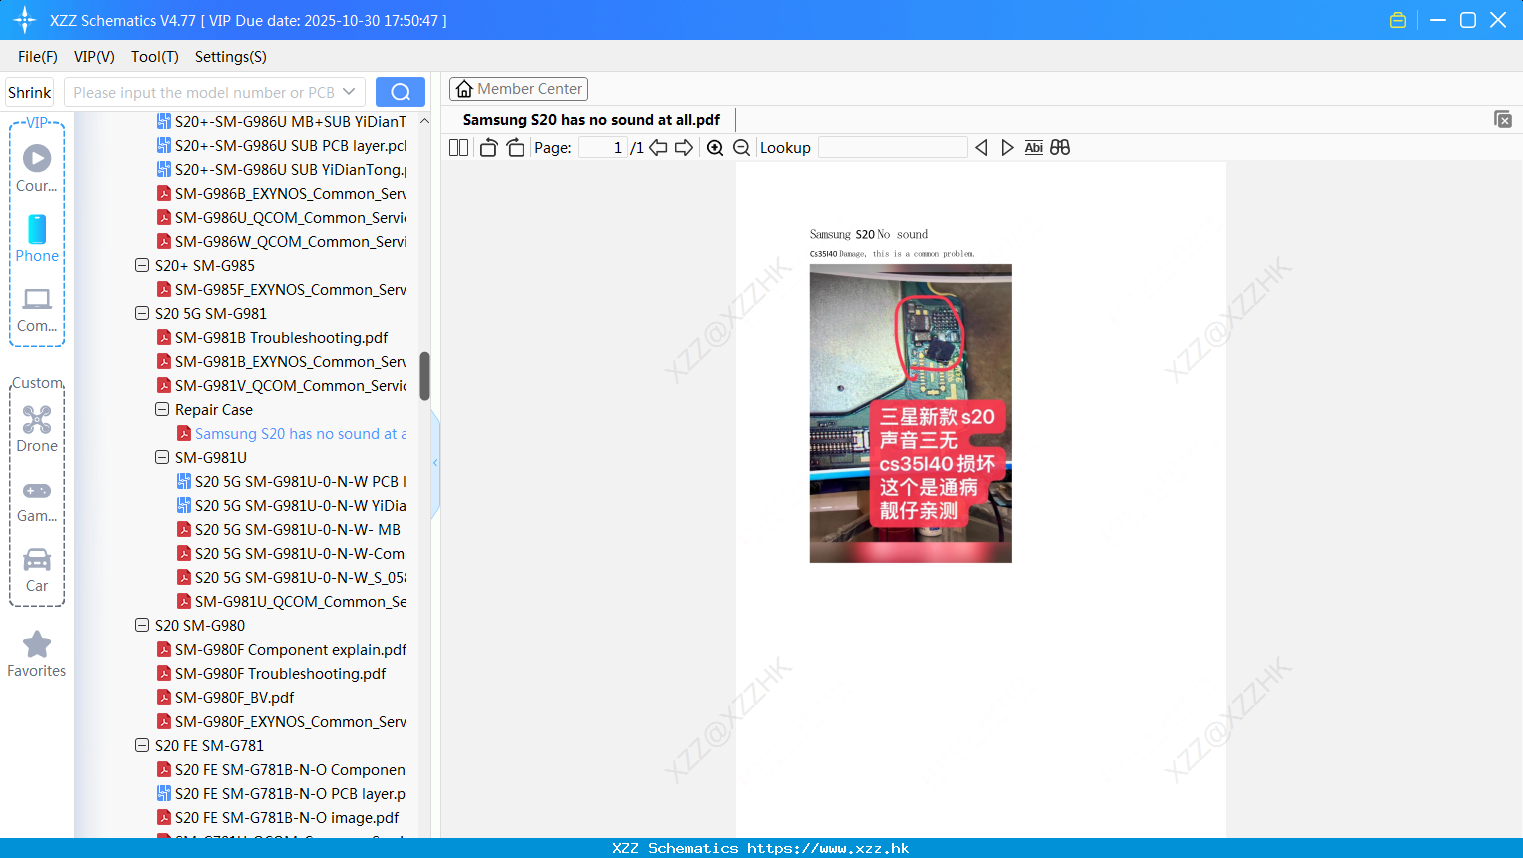Zoom out of the PDF
This screenshot has width=1523, height=858.
[x=741, y=148]
